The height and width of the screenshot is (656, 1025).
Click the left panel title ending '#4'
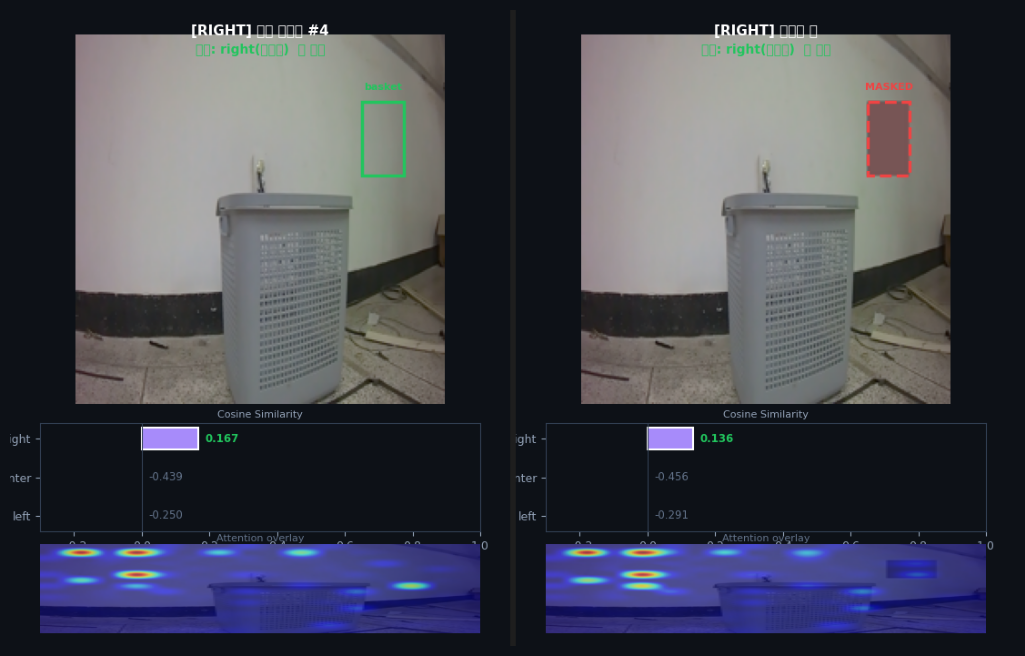click(x=260, y=30)
